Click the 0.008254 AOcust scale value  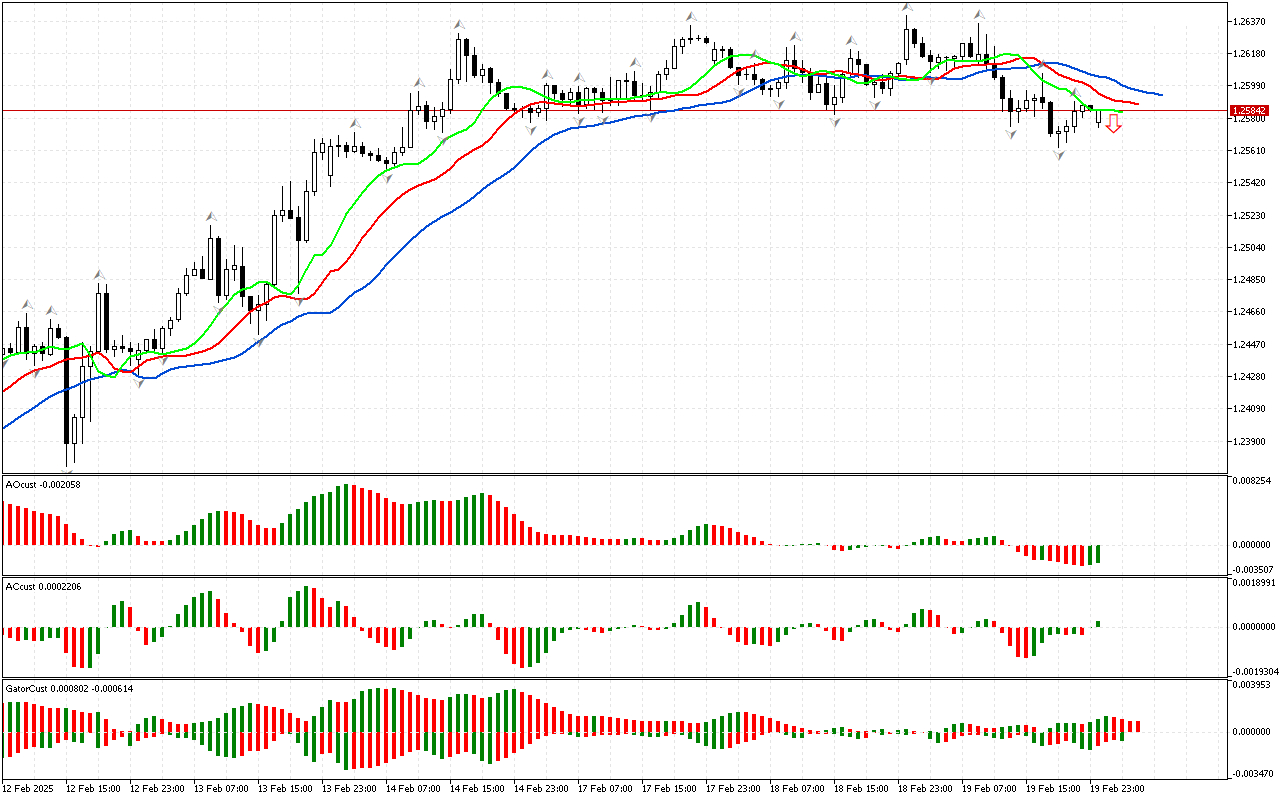(x=1252, y=481)
